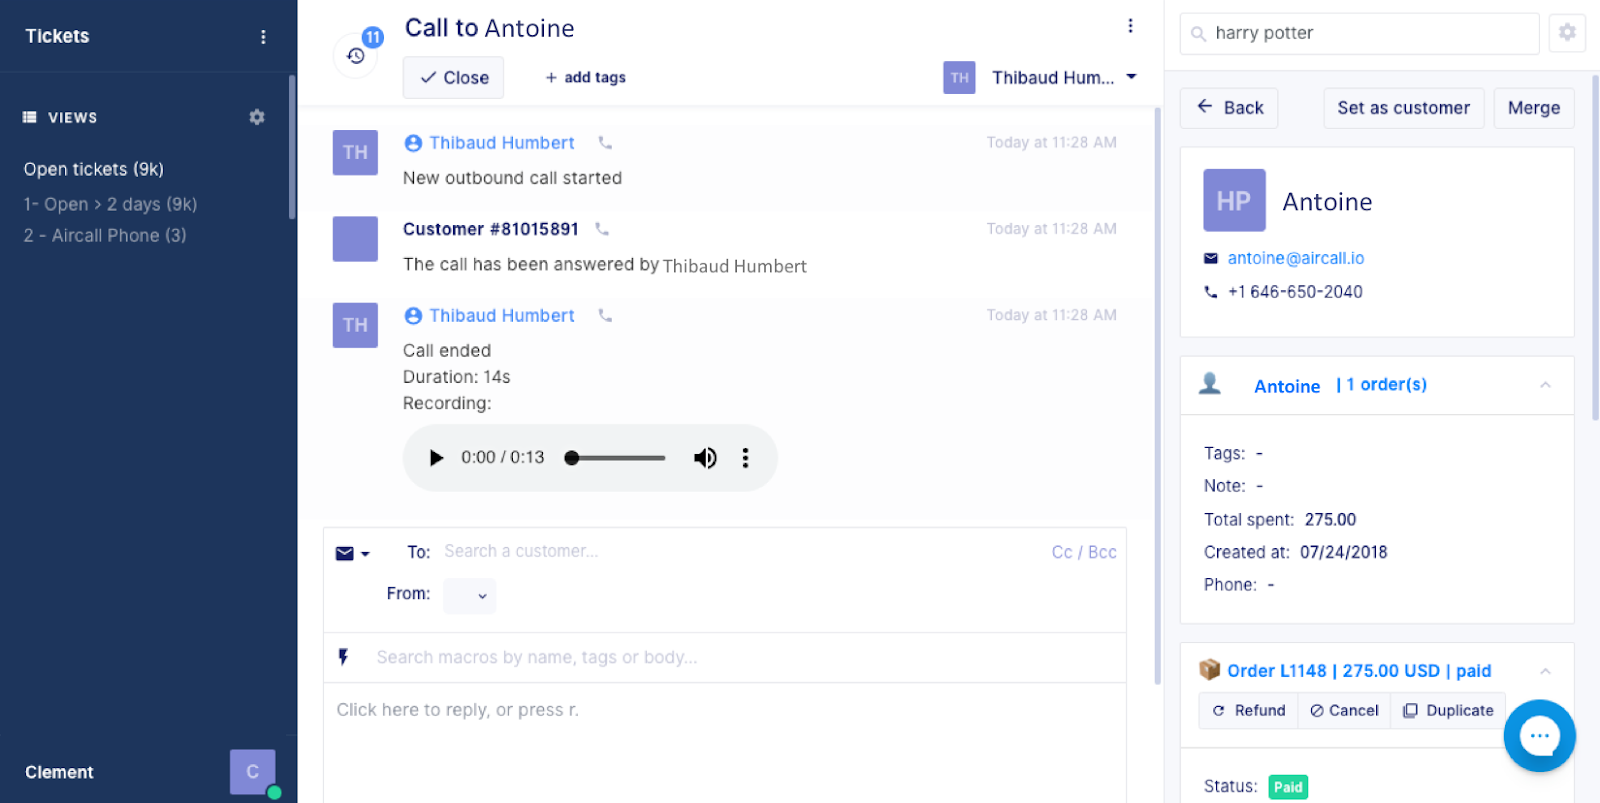This screenshot has height=803, width=1600.
Task: Mute the recording volume
Action: 705,458
